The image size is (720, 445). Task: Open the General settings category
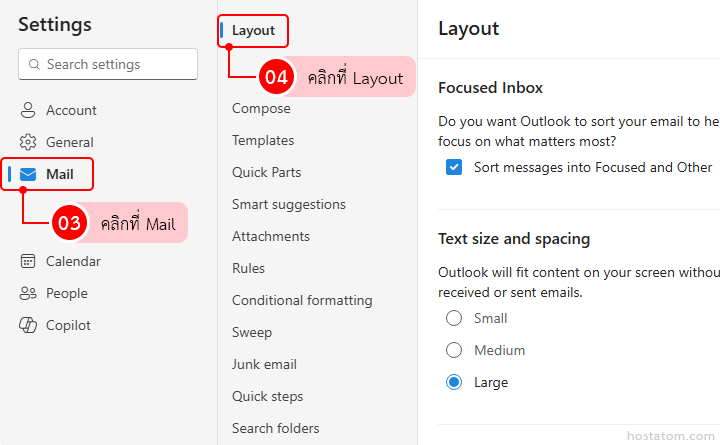coord(70,142)
